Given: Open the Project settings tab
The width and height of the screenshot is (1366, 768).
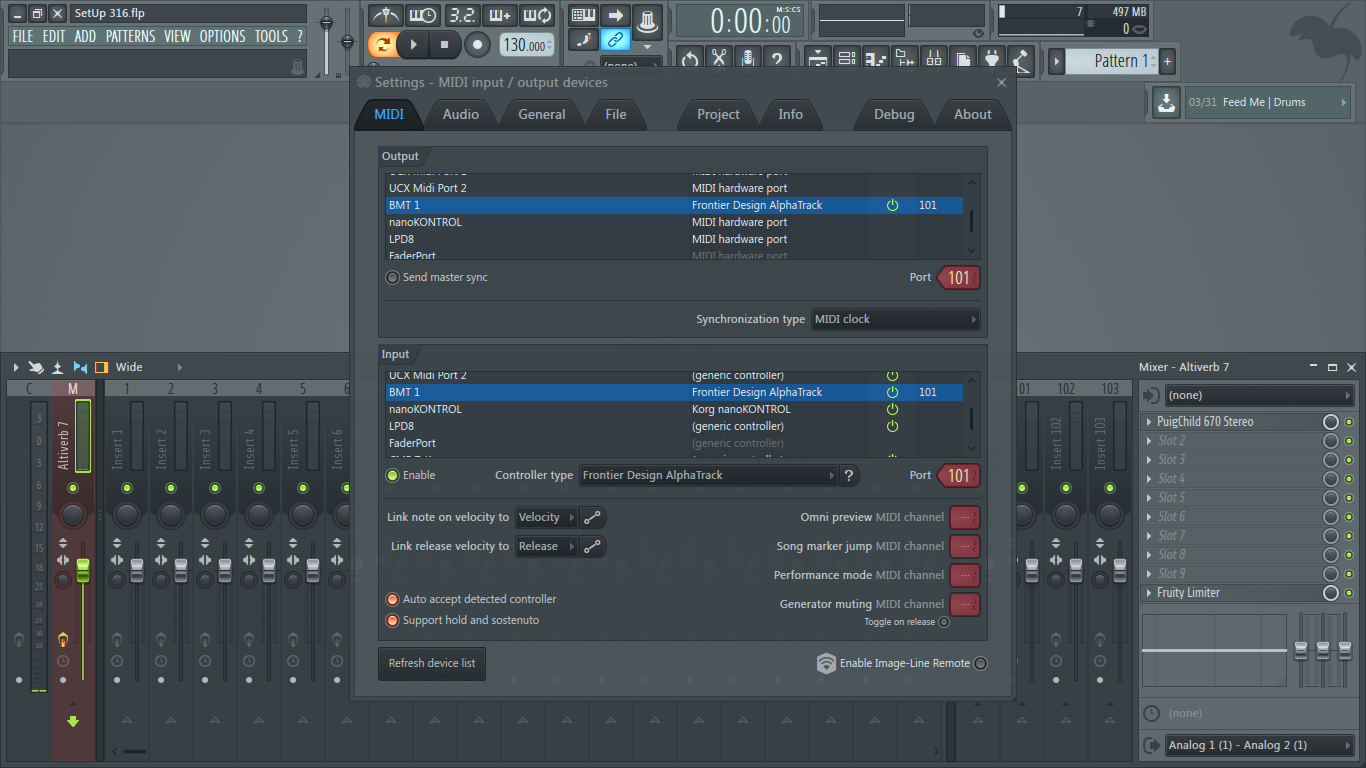Looking at the screenshot, I should (718, 114).
